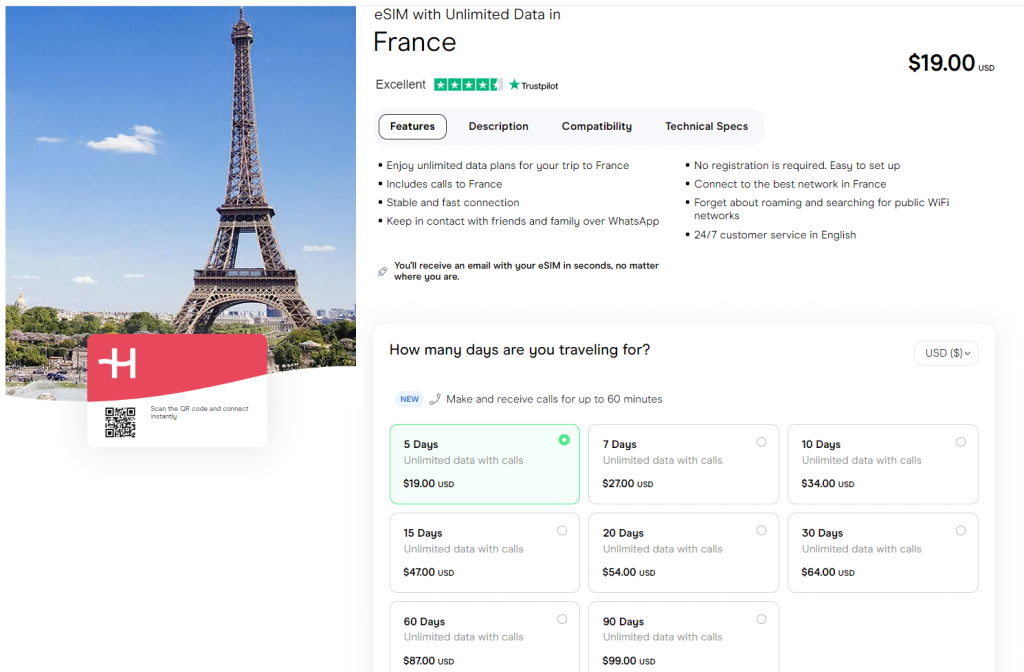Click the blue NEW badge
This screenshot has width=1024, height=672.
(409, 398)
